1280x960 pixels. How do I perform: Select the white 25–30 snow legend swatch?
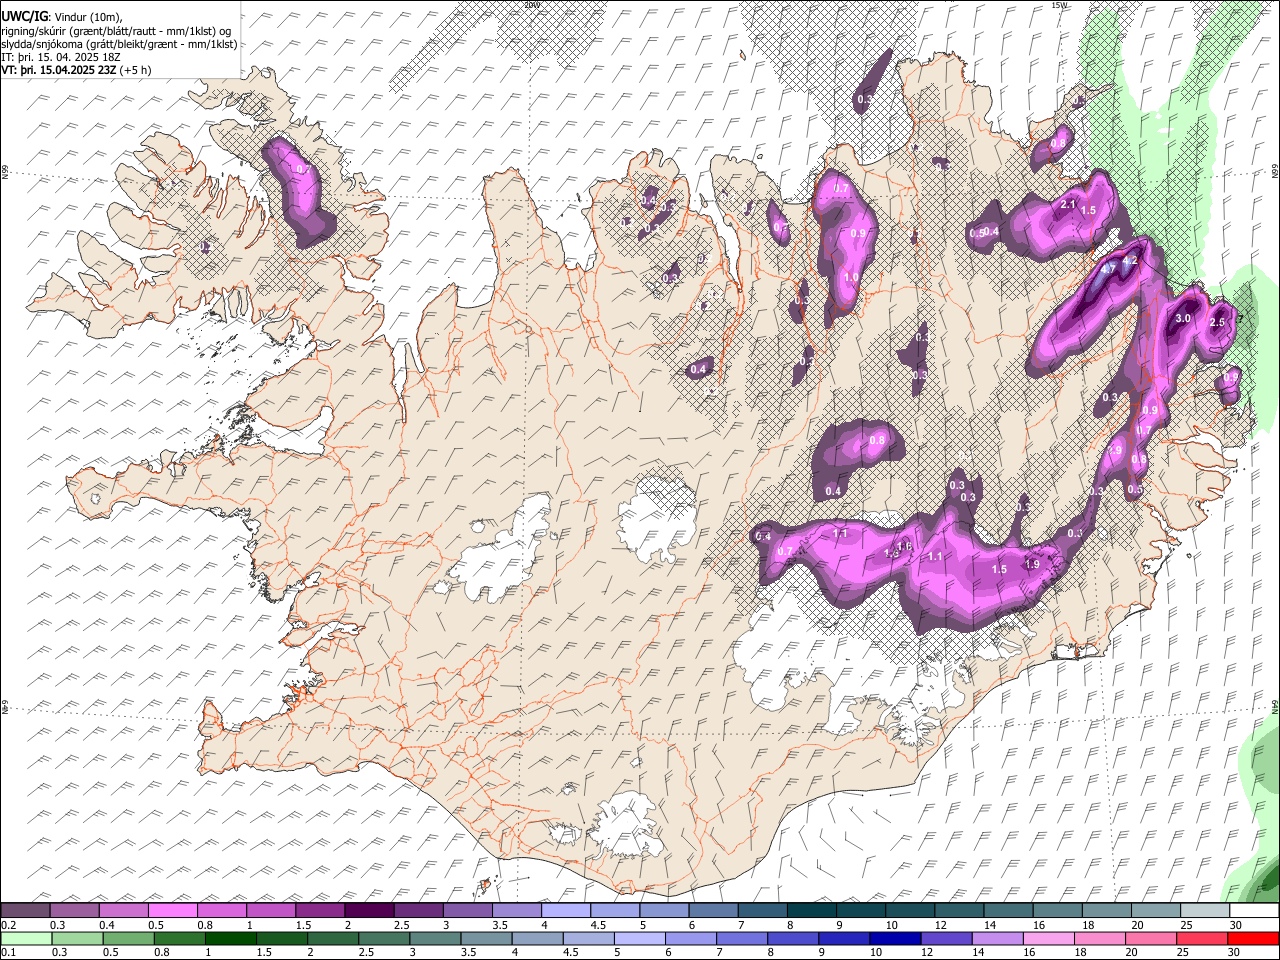click(1206, 911)
